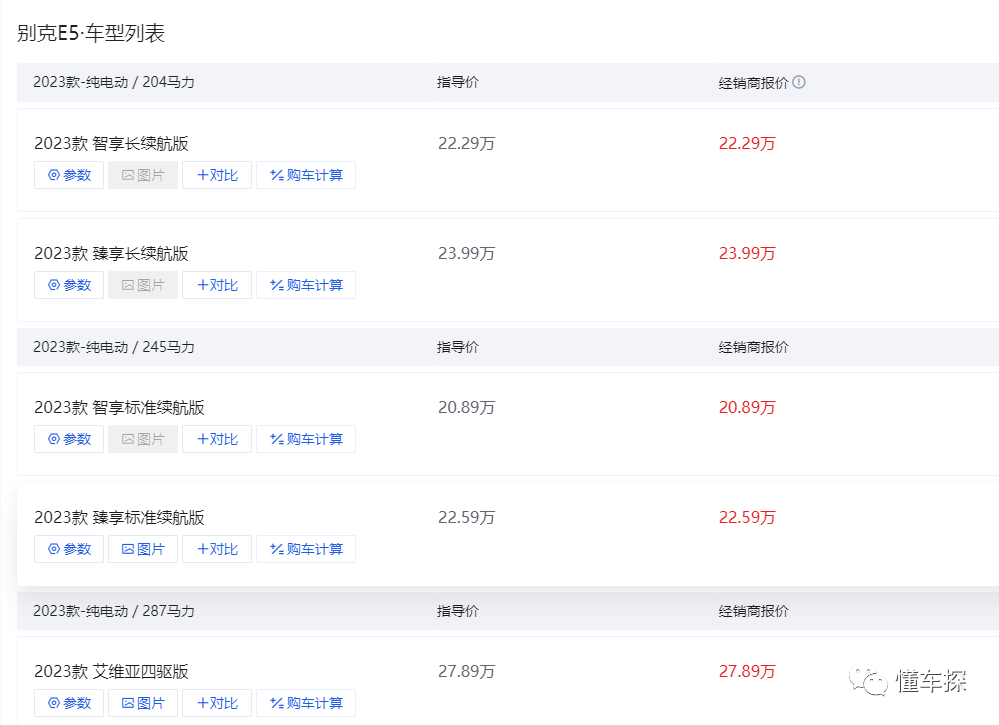
Task: Click guide price 22.59万 in gray
Action: pos(466,517)
